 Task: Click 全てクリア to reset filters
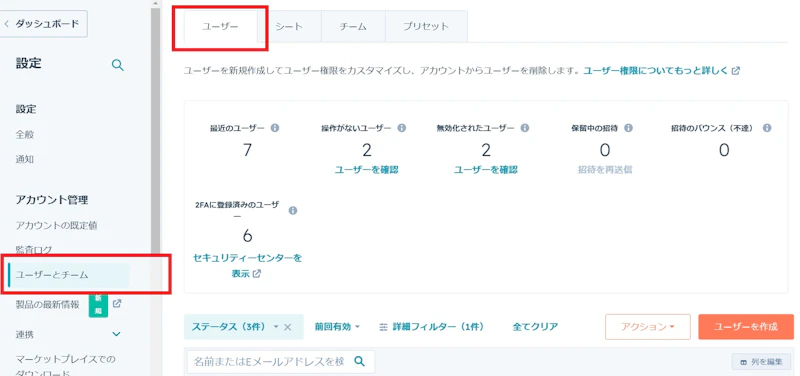535,327
